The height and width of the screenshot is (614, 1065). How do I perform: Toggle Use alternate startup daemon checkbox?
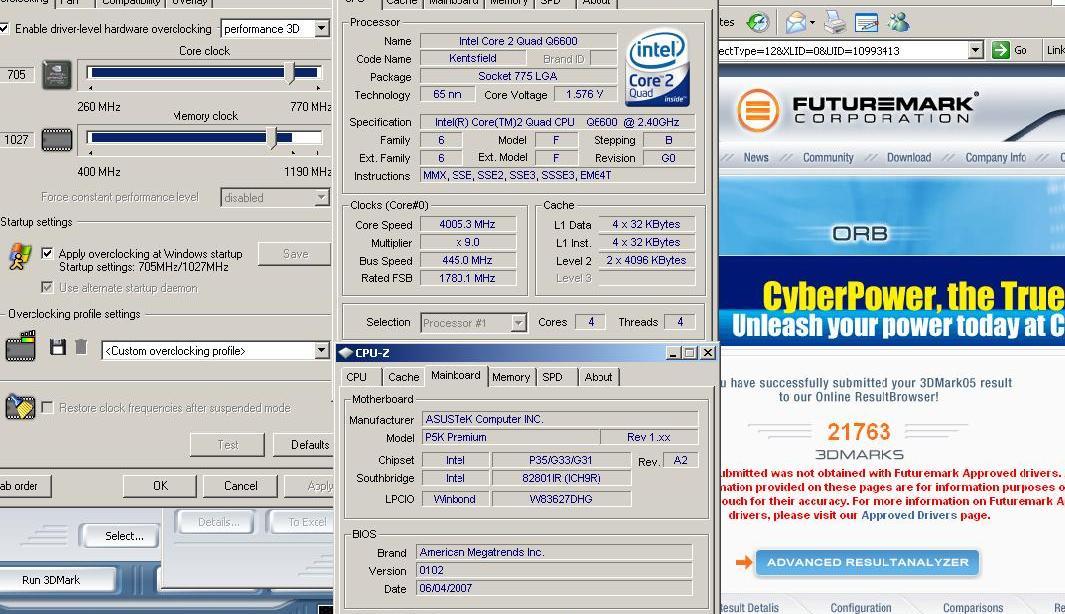click(x=47, y=287)
